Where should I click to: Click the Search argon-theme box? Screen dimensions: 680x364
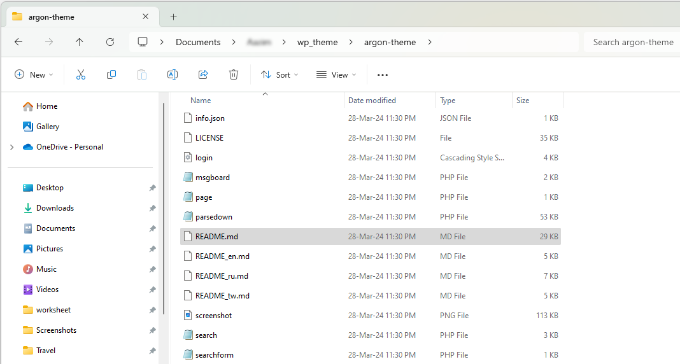point(633,42)
